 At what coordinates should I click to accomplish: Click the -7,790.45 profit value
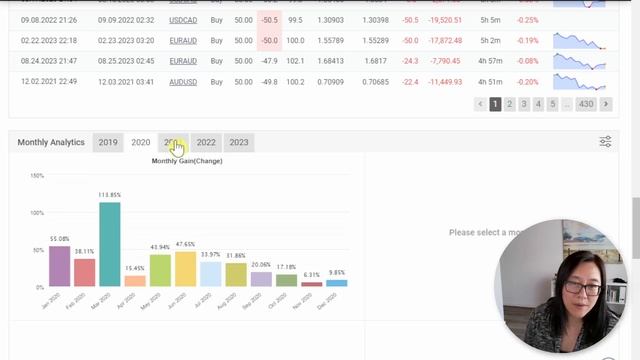pyautogui.click(x=445, y=61)
